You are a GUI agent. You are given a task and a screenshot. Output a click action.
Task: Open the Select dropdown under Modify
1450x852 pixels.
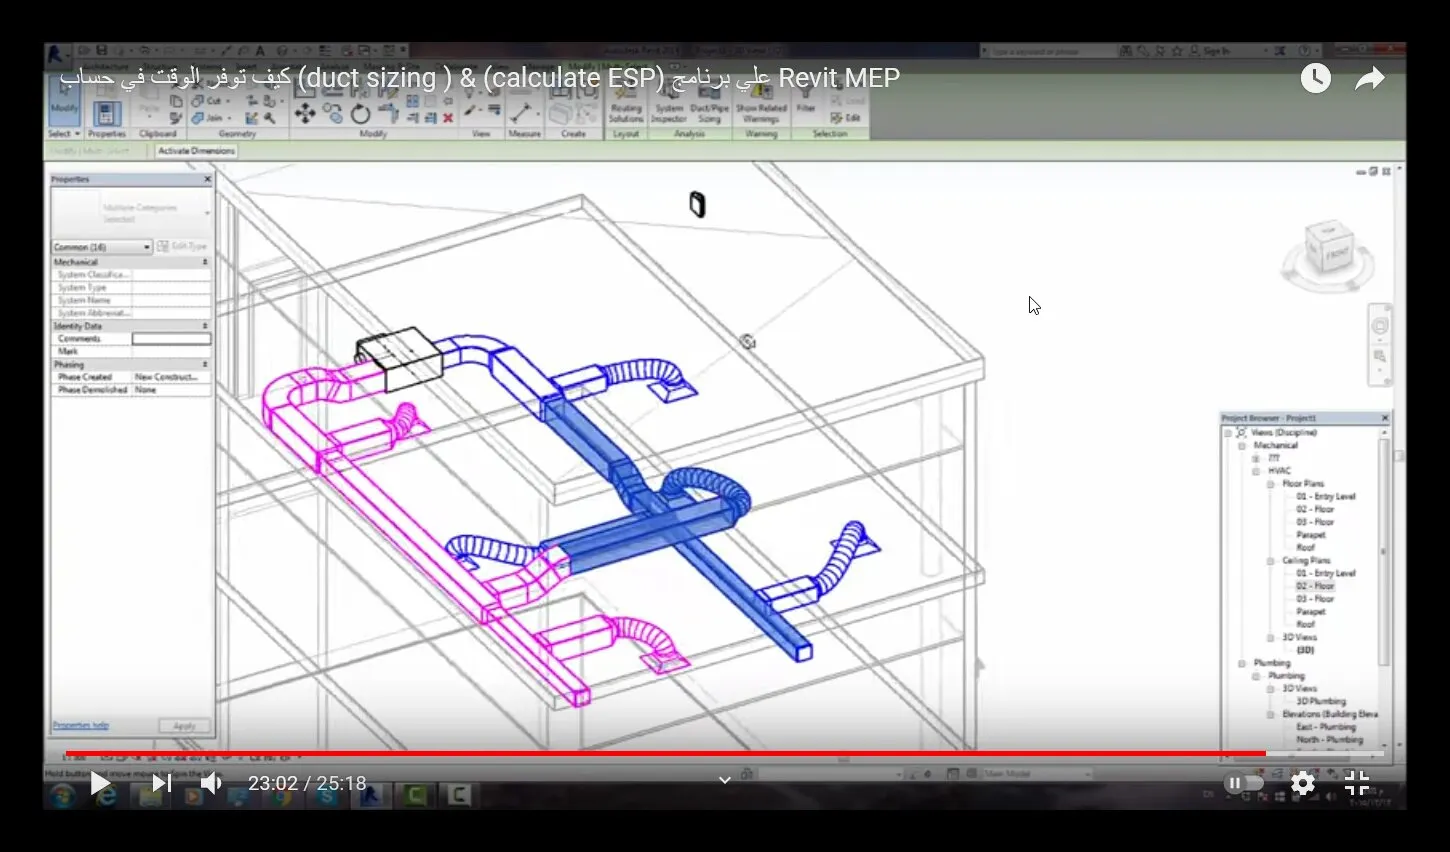(x=64, y=133)
